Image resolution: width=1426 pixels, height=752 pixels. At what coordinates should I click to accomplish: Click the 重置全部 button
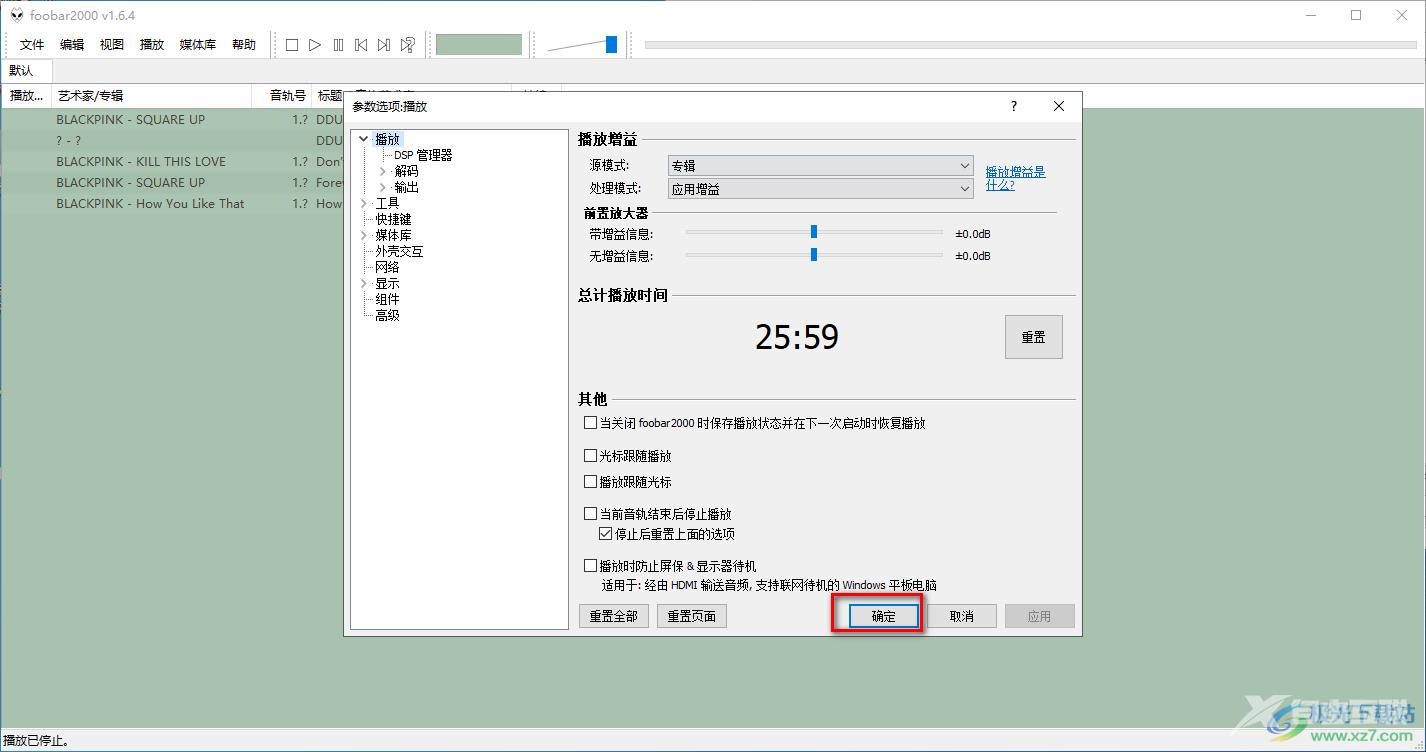(614, 616)
